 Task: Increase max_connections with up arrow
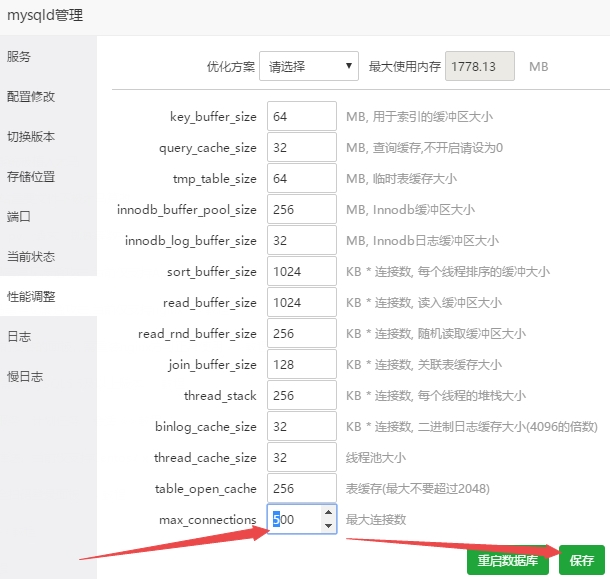pos(328,512)
